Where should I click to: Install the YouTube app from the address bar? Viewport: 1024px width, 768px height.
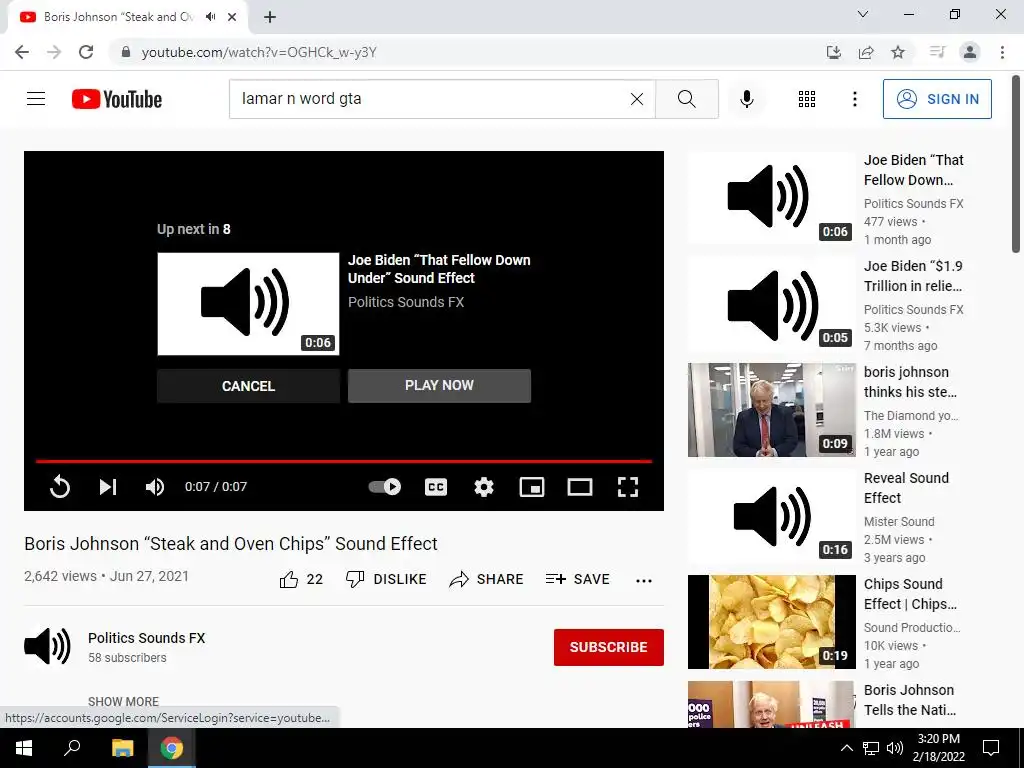click(834, 52)
